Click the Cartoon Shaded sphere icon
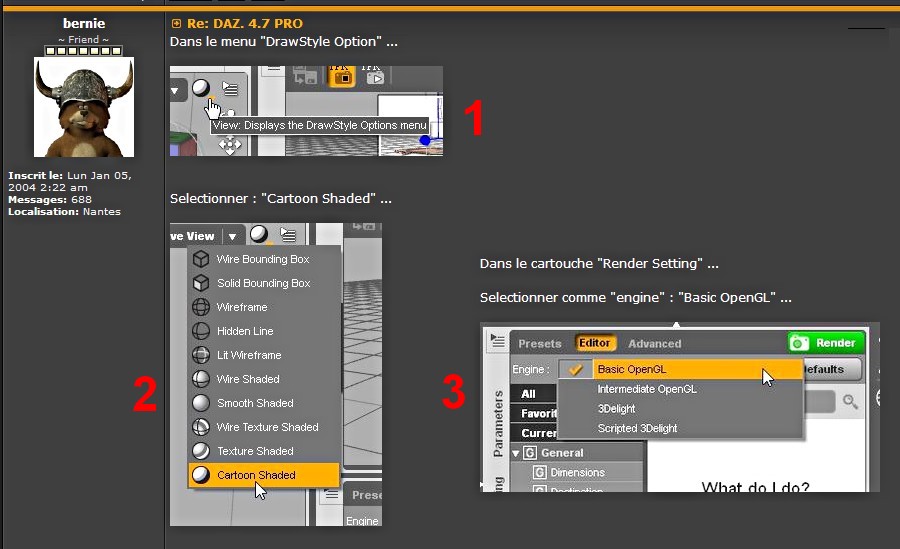 201,475
